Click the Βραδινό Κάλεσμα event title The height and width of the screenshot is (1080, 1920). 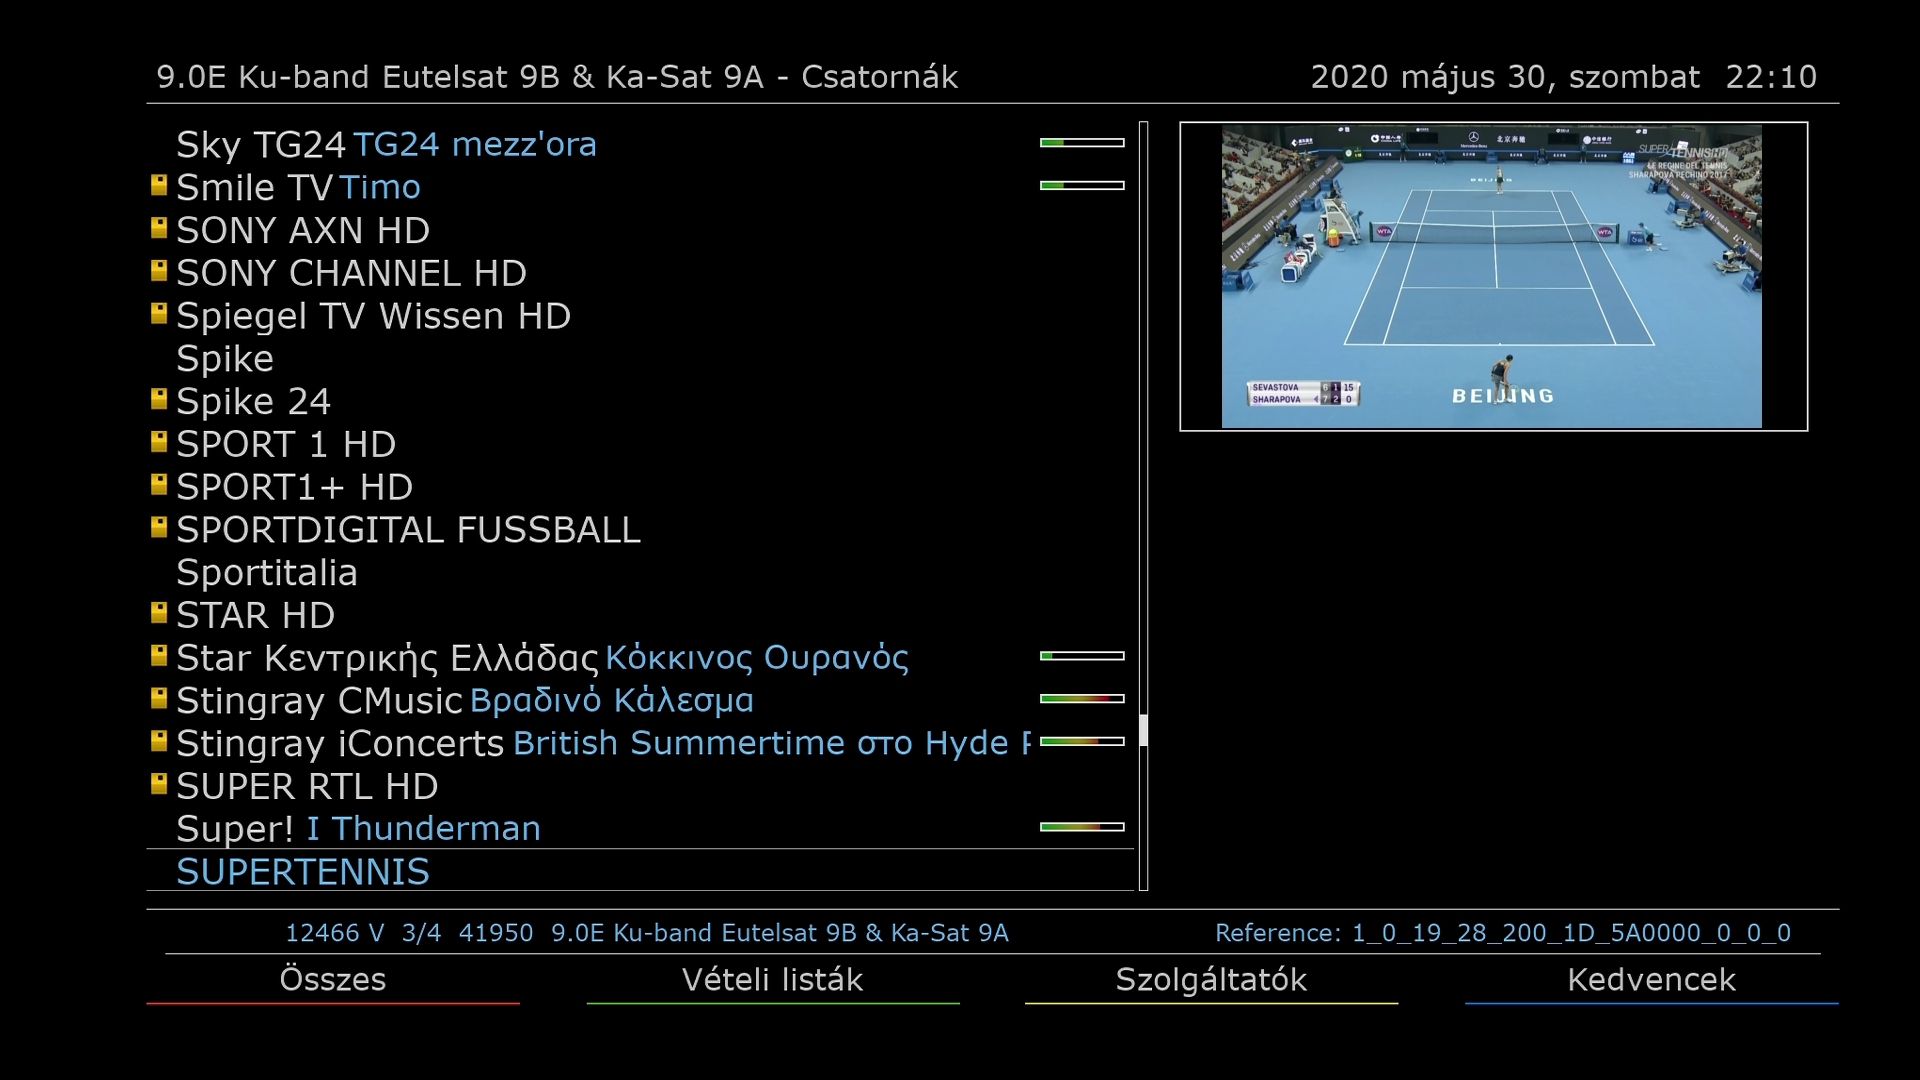(x=612, y=700)
